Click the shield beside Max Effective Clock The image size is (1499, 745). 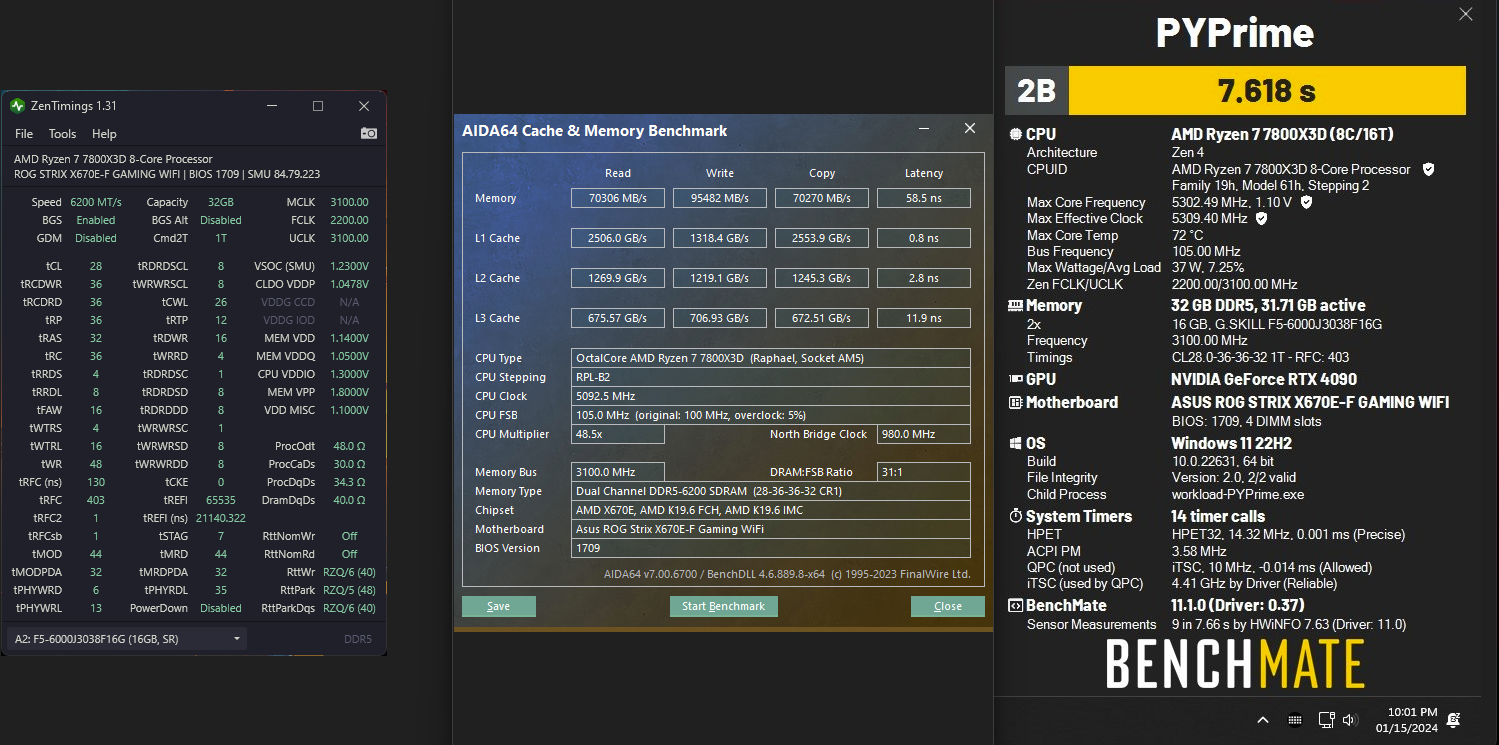click(x=1261, y=218)
